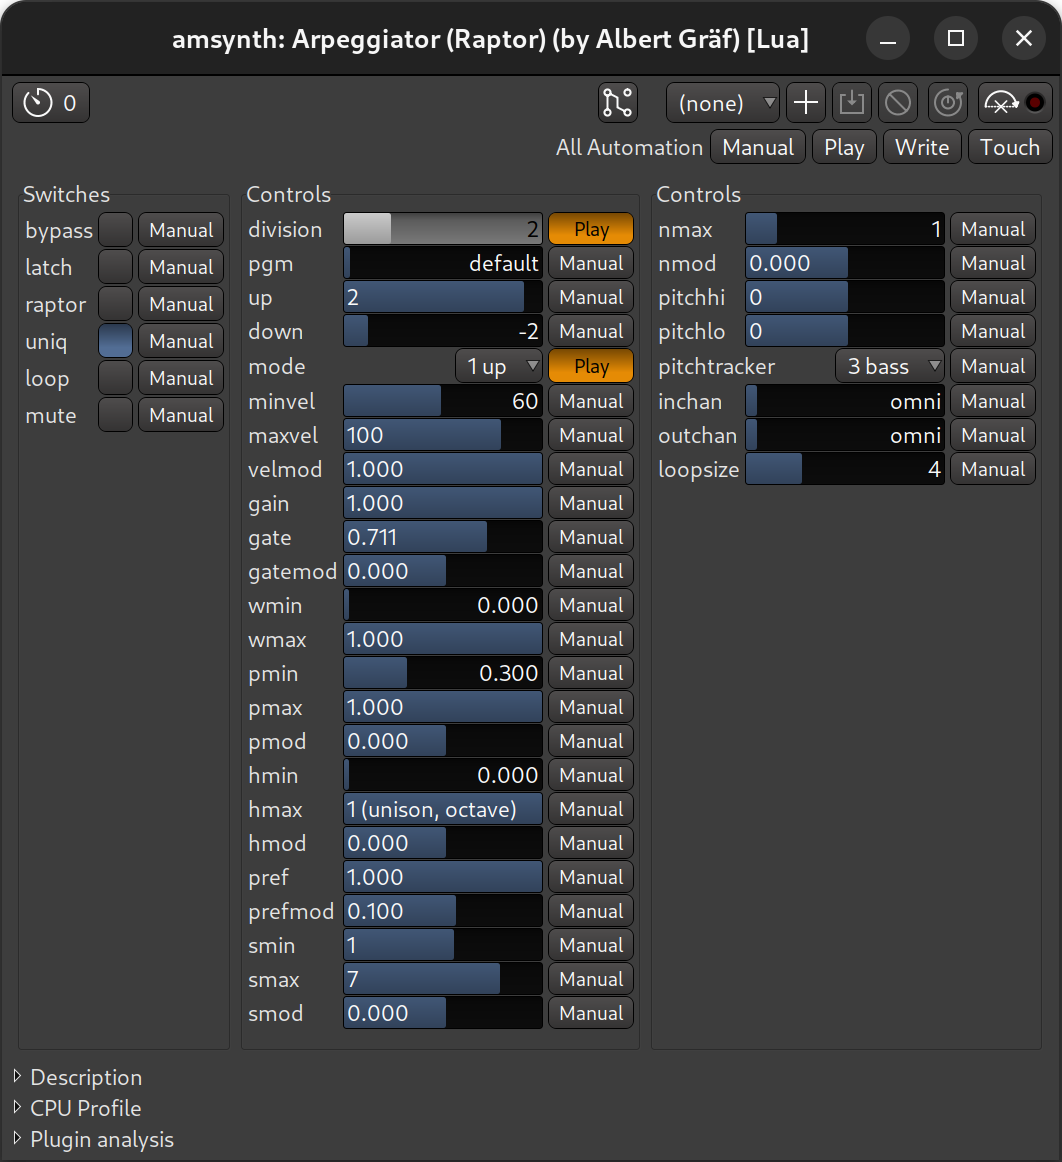Click the Manual button for hmod
The height and width of the screenshot is (1162, 1062).
591,843
